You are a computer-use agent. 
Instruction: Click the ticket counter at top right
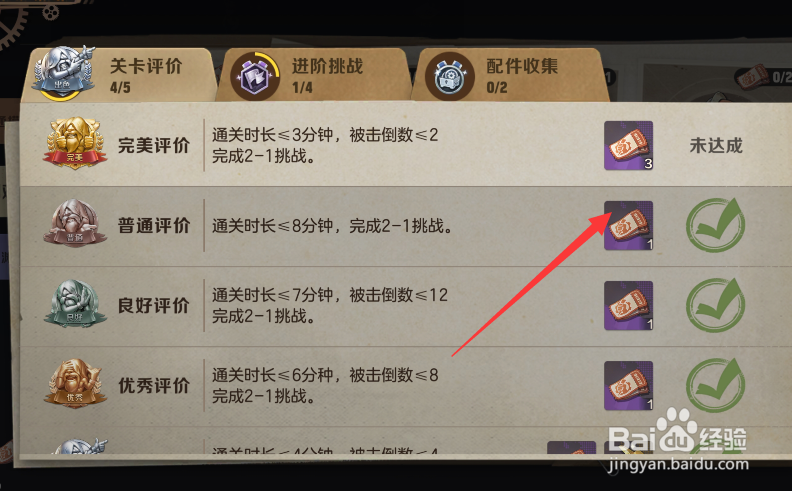pyautogui.click(x=764, y=77)
